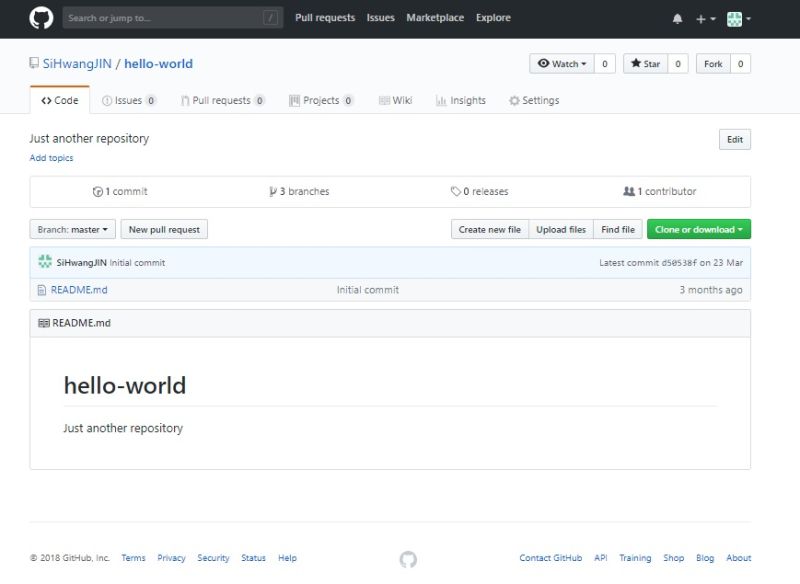Image resolution: width=800 pixels, height=584 pixels.
Task: Open the 3 branches link
Action: click(299, 191)
